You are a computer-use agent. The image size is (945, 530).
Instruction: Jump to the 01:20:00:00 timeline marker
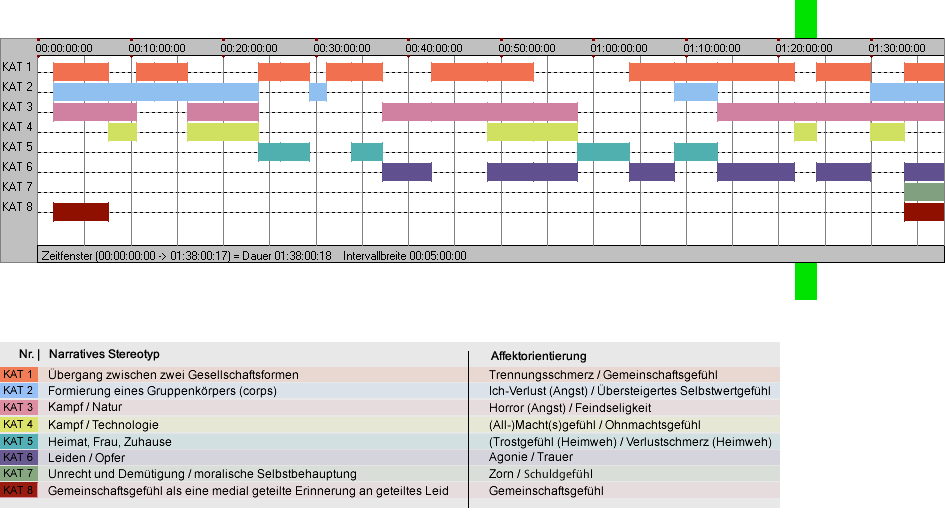tap(804, 48)
